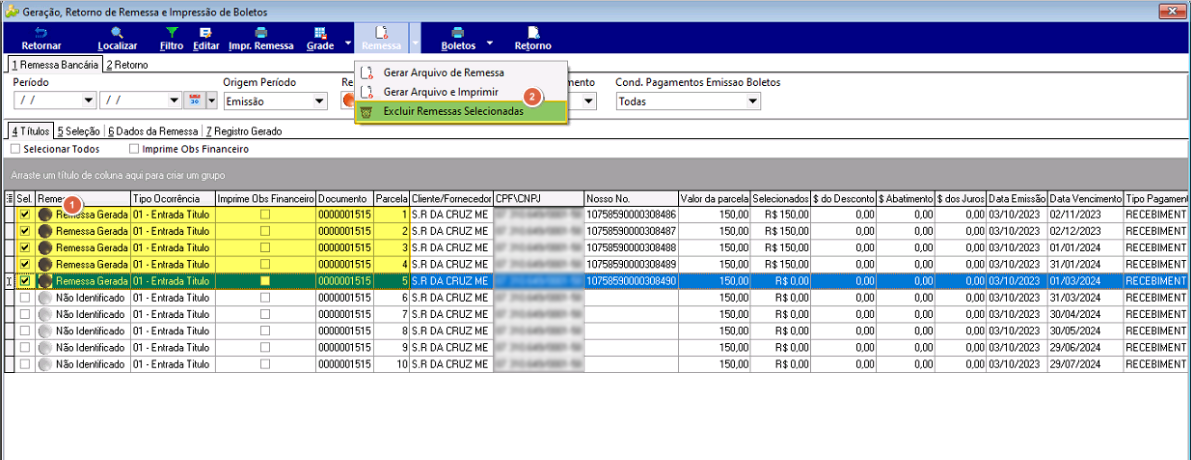Open the Grade toolbar icon
1191x460 pixels.
point(320,33)
